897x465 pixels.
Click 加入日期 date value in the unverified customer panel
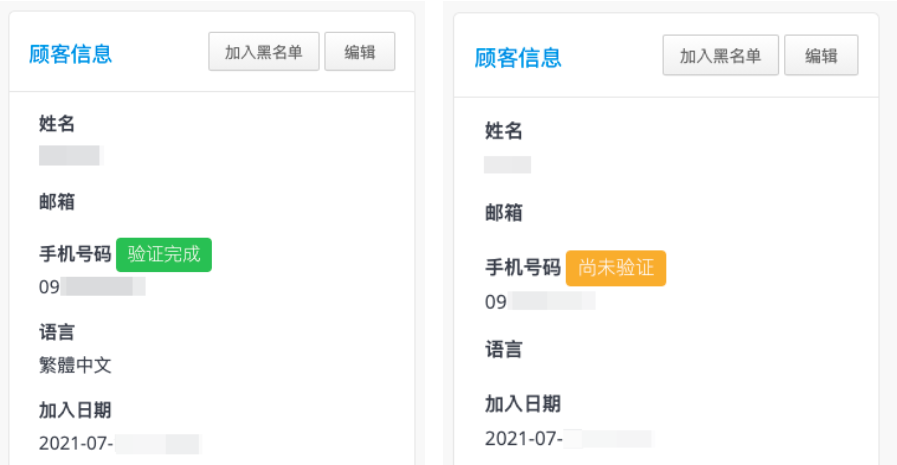[568, 439]
